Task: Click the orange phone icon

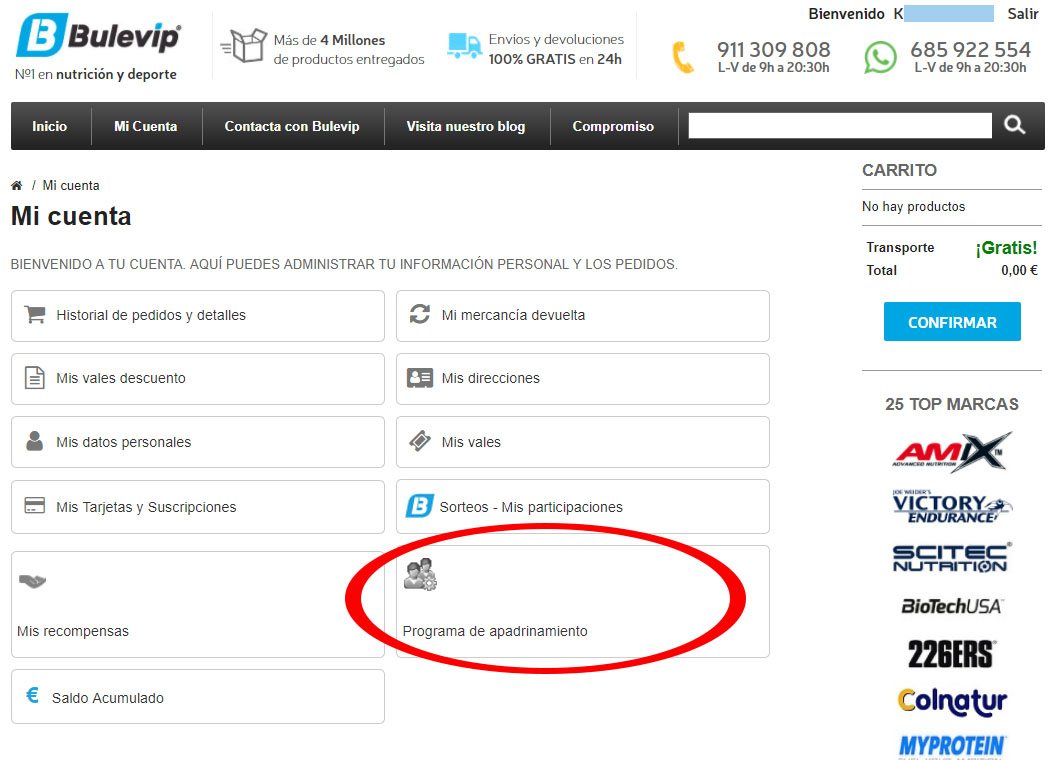Action: 683,57
